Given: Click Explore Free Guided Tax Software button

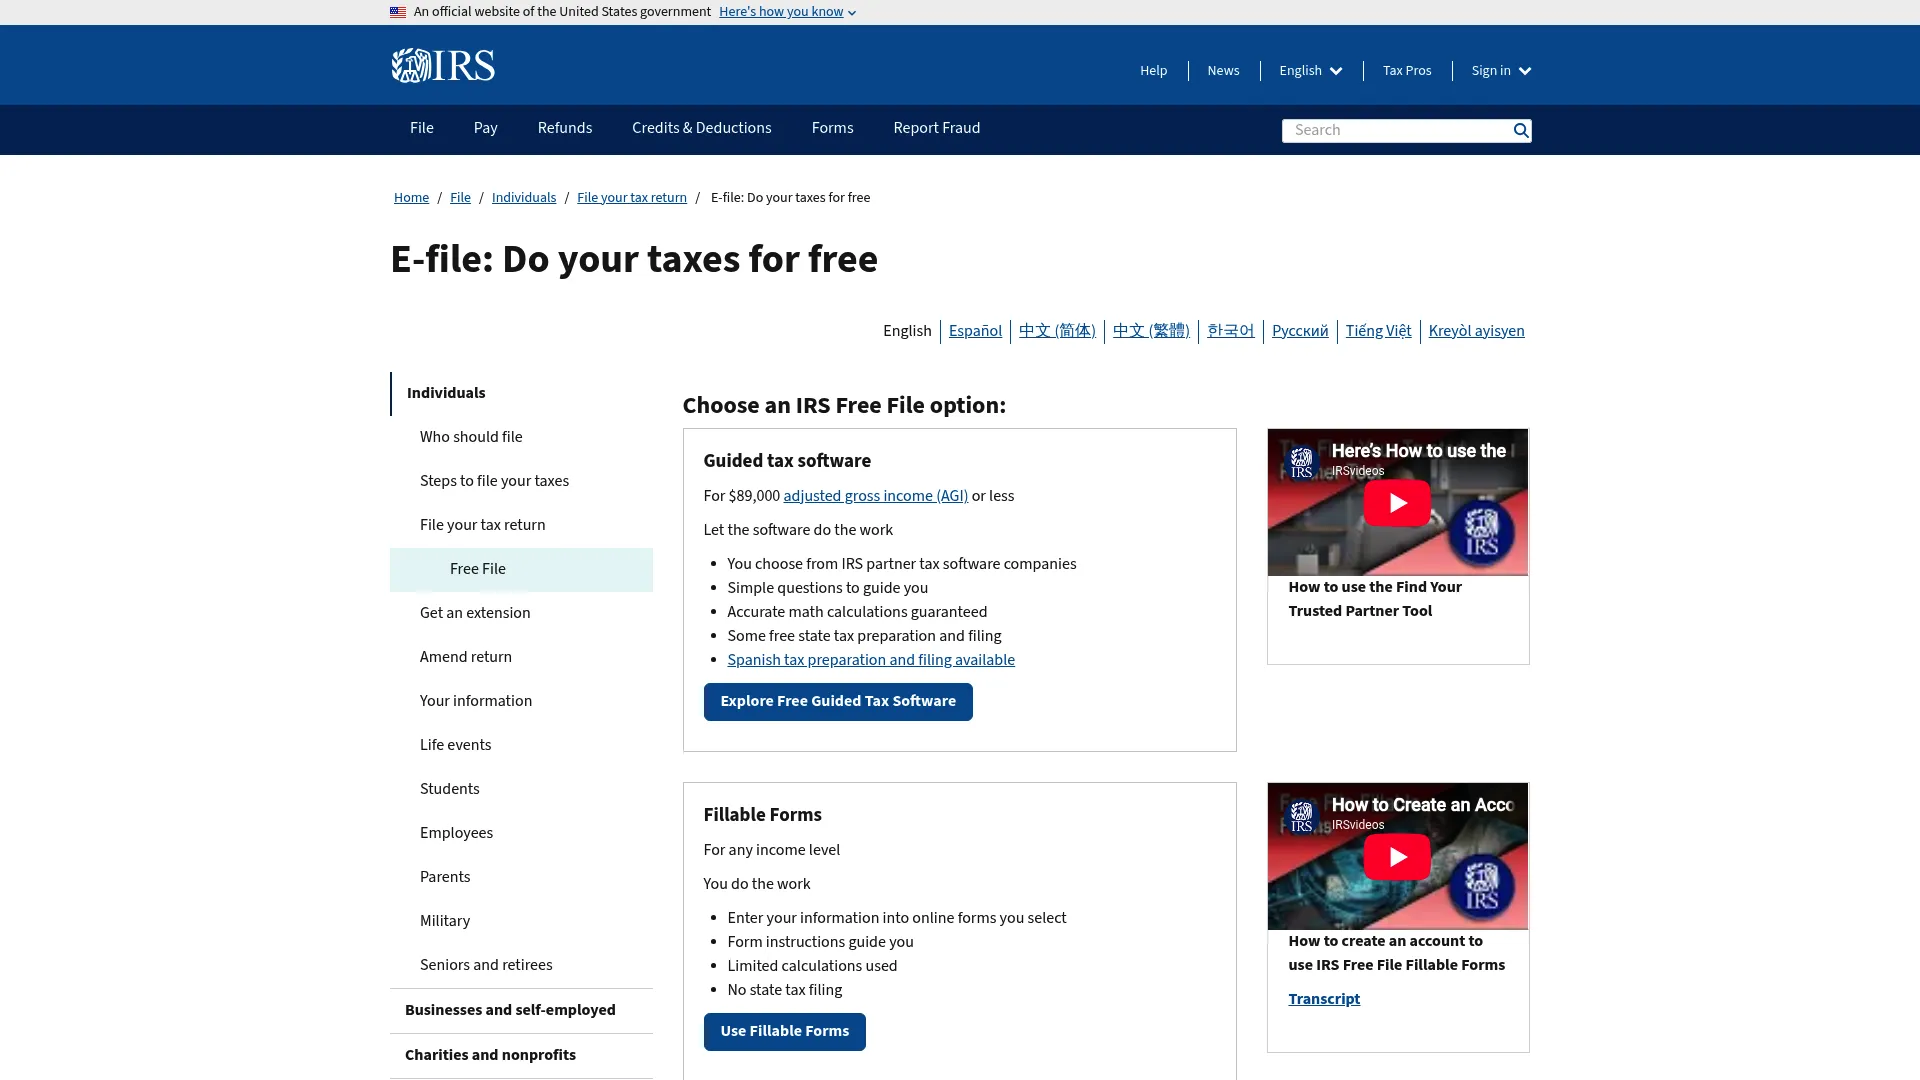Looking at the screenshot, I should (838, 702).
